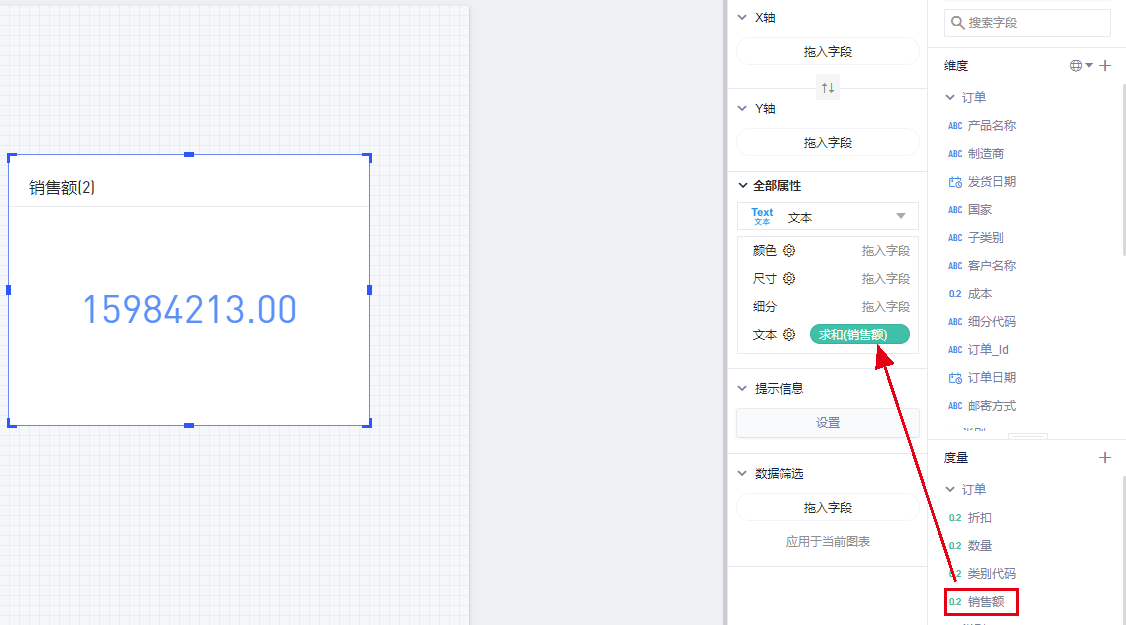Click the plus icon beside 维度
Image resolution: width=1126 pixels, height=625 pixels.
1105,66
